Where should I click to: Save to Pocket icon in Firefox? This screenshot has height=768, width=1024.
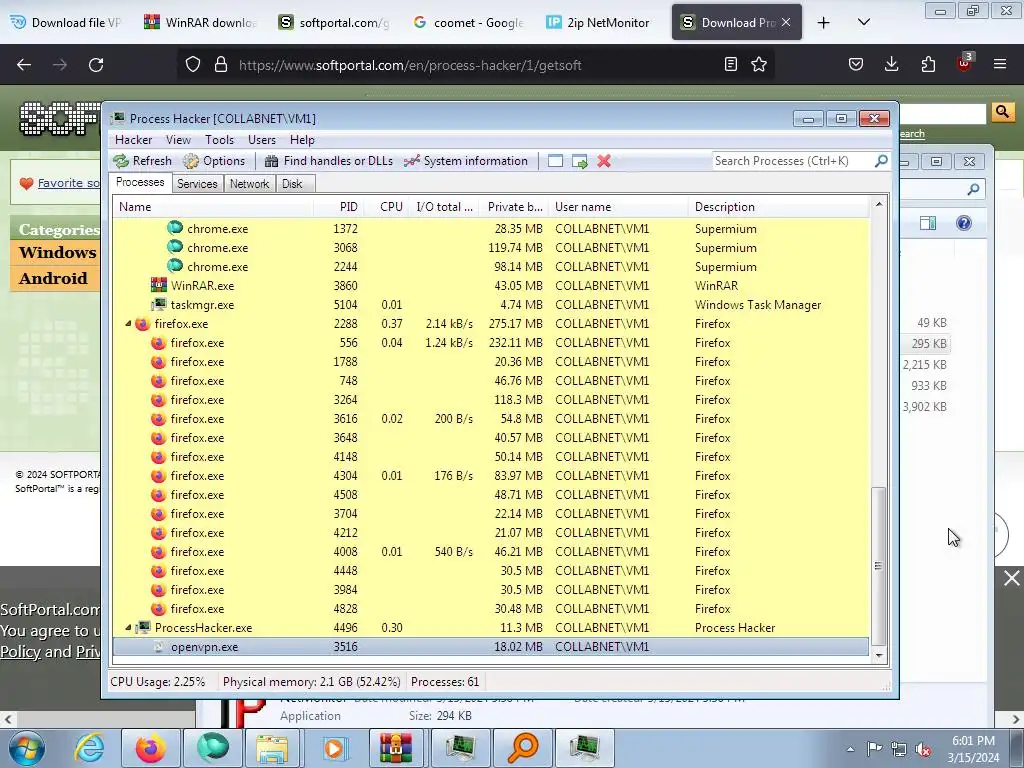pos(856,65)
